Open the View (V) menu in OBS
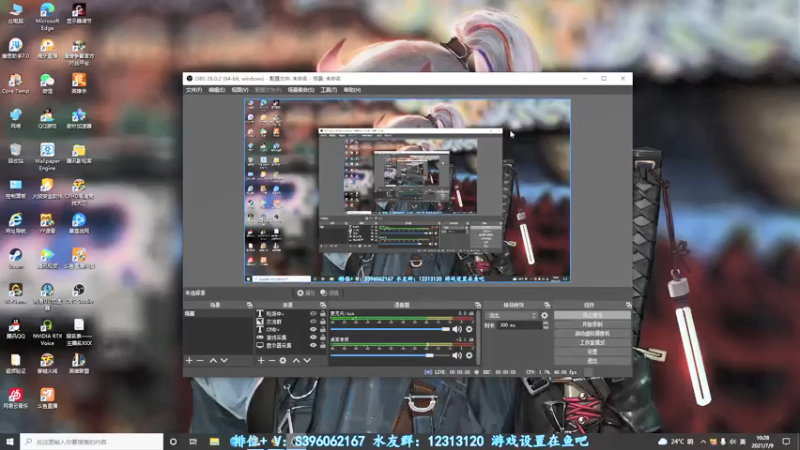The image size is (800, 450). [240, 90]
